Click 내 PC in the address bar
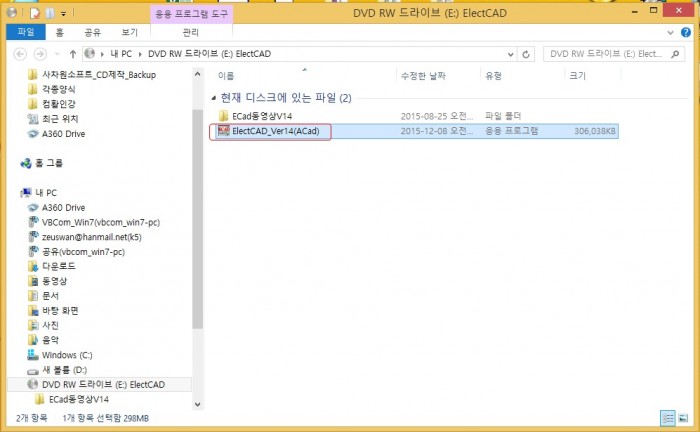The height and width of the screenshot is (432, 700). tap(121, 54)
